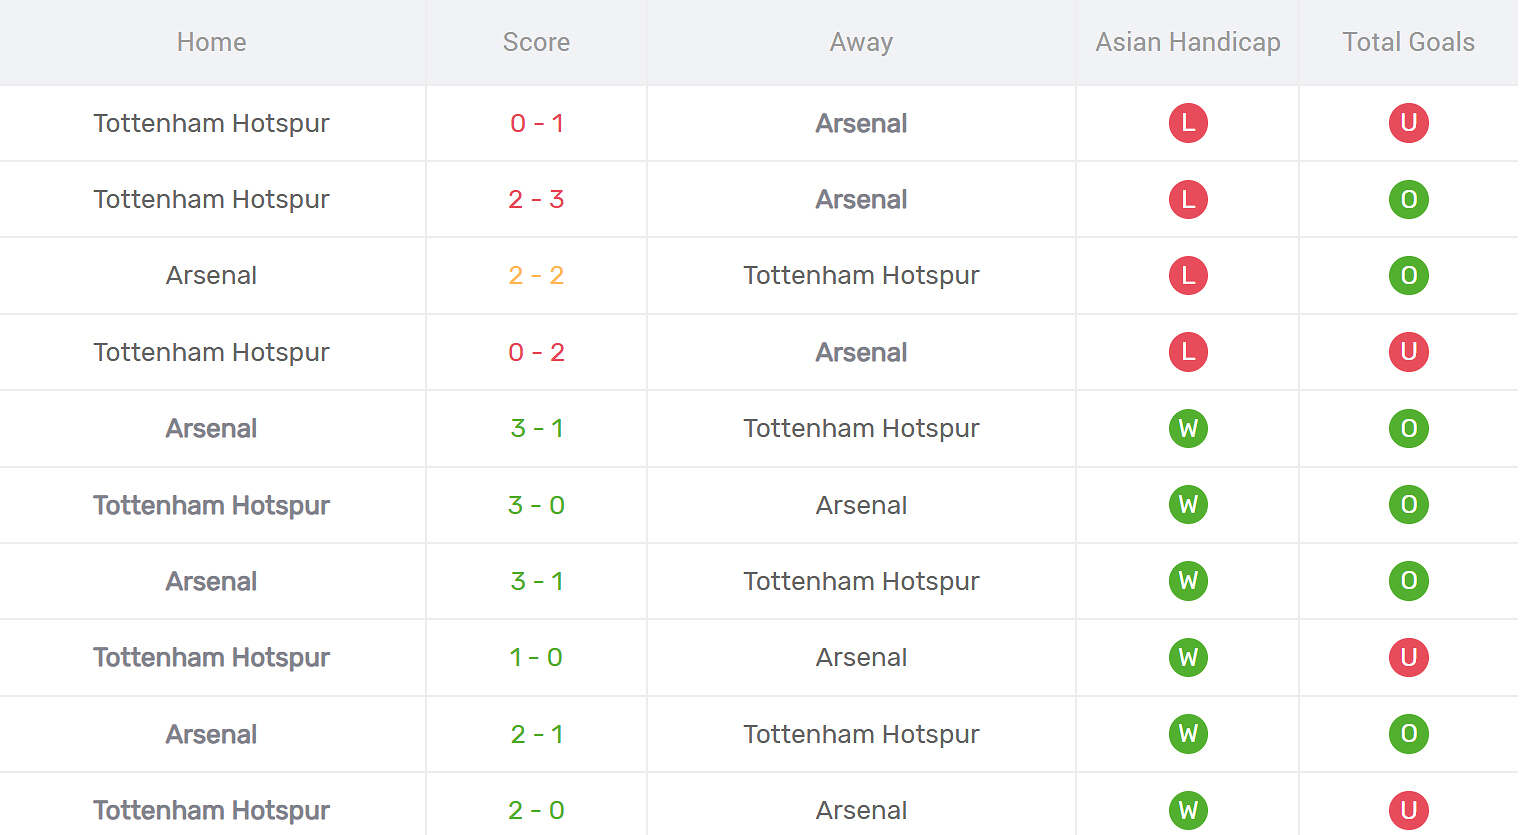
Task: Click home team Arsenal in the 2 - 1 row
Action: pyautogui.click(x=211, y=734)
